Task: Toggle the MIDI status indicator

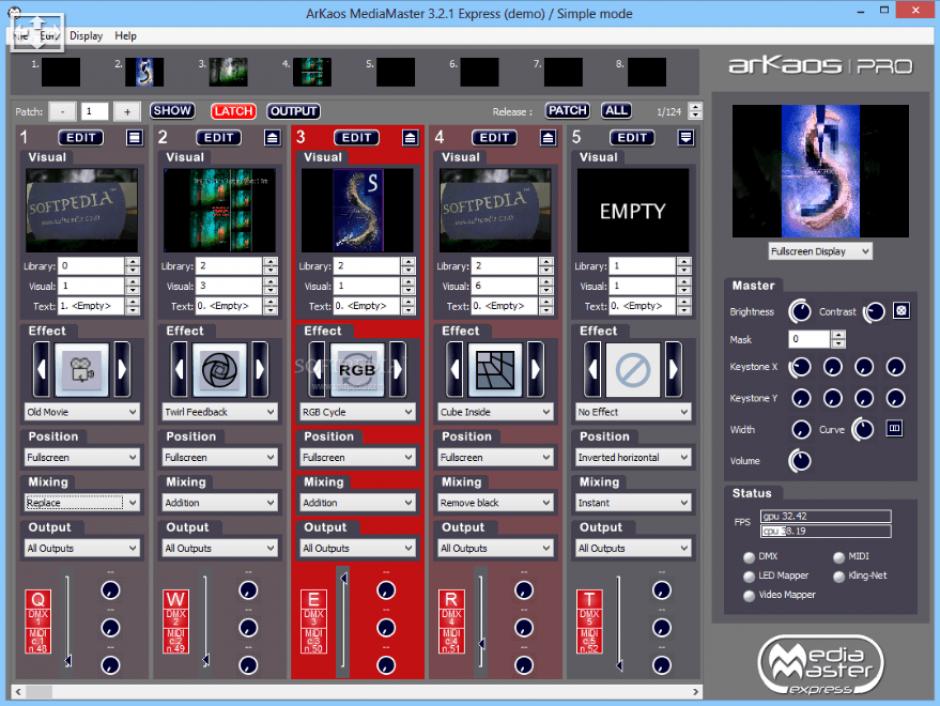Action: 839,557
